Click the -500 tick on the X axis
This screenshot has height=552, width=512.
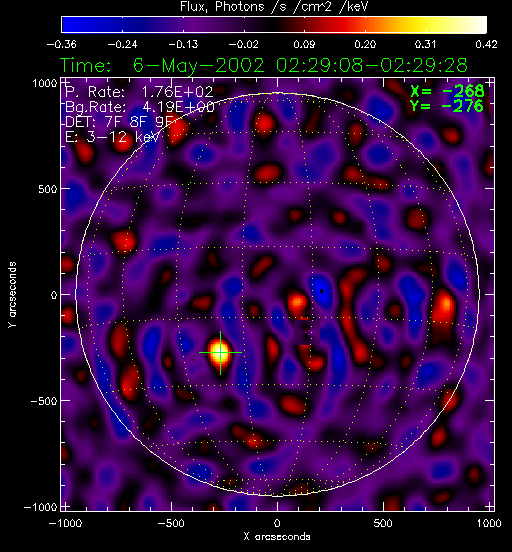(x=171, y=523)
